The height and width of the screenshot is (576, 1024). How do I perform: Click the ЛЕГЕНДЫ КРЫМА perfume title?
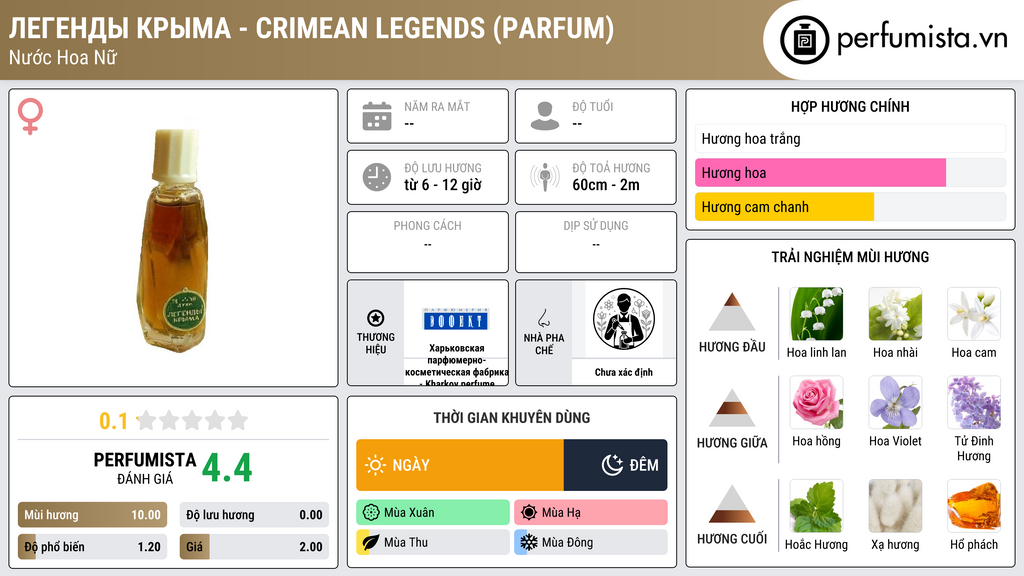(311, 29)
